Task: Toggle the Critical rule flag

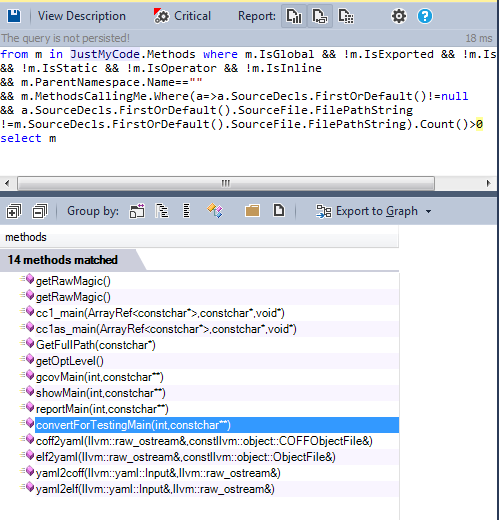Action: 182,16
